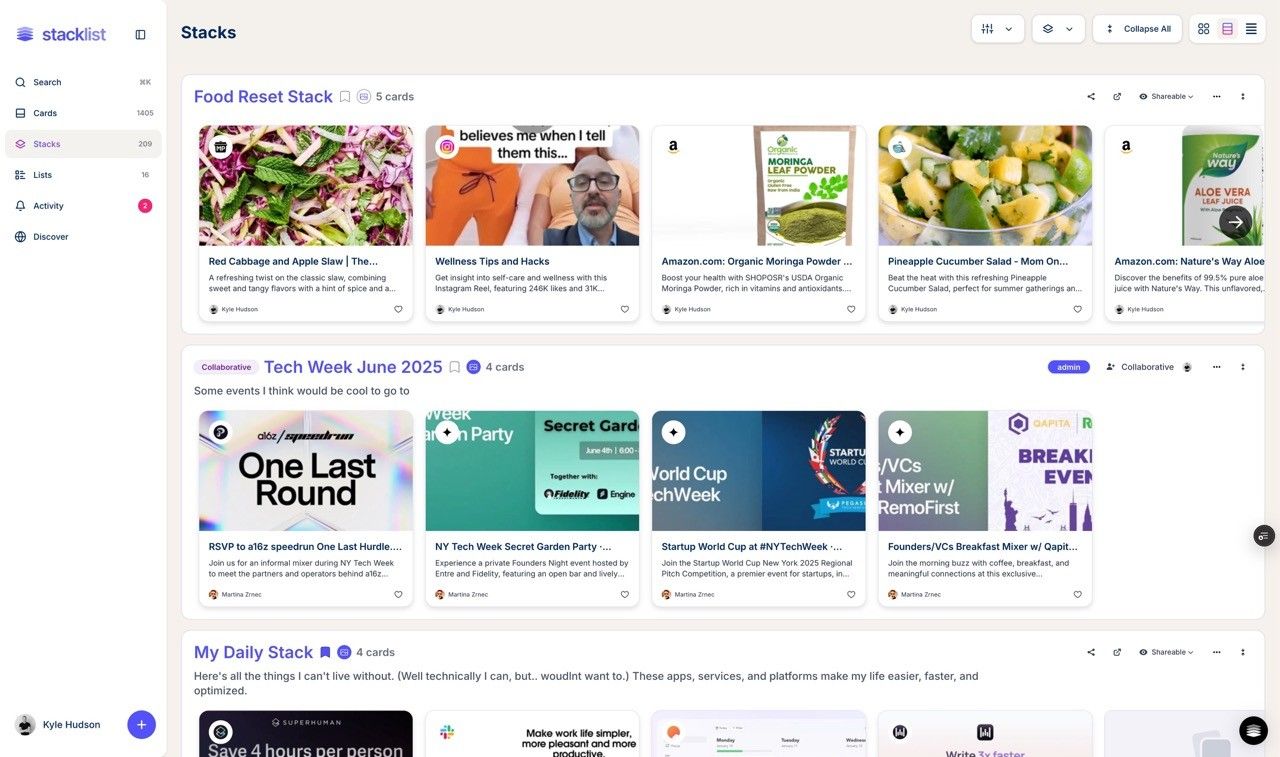Viewport: 1280px width, 757px height.
Task: Like the Founders/VCs Breakfast Mixer card
Action: coord(1078,594)
